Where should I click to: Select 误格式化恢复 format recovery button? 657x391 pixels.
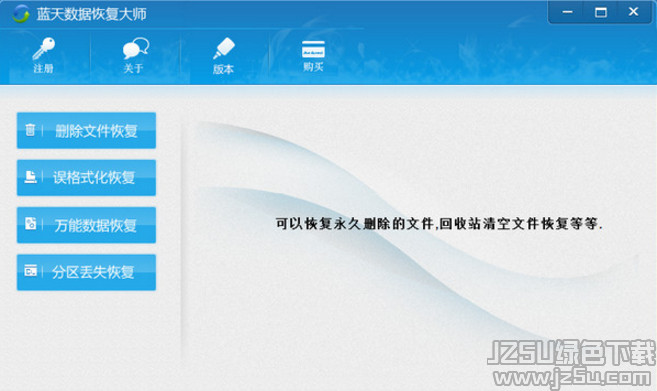pos(86,178)
